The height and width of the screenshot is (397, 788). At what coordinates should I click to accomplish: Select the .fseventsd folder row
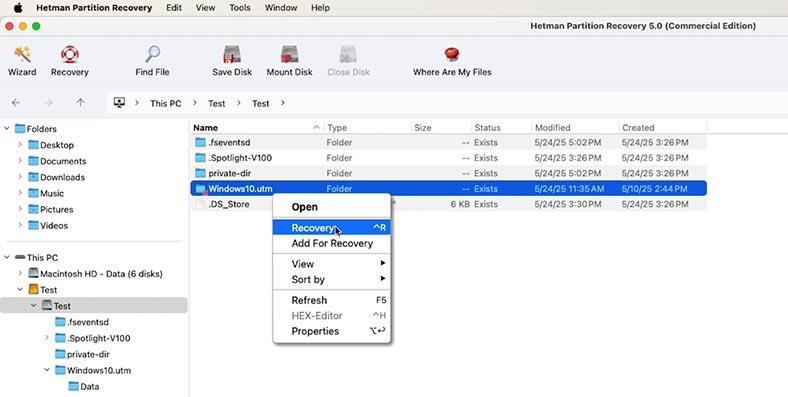[448, 143]
